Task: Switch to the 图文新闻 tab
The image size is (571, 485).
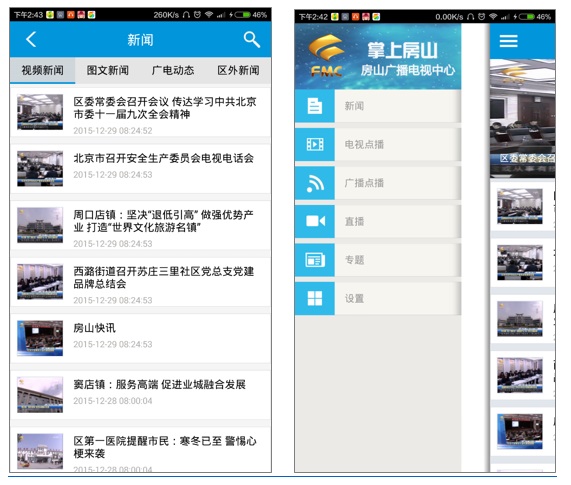Action: (x=107, y=70)
